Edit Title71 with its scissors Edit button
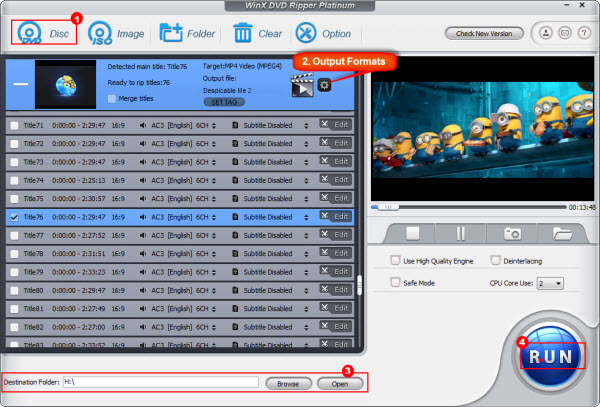The height and width of the screenshot is (407, 600). (x=336, y=124)
